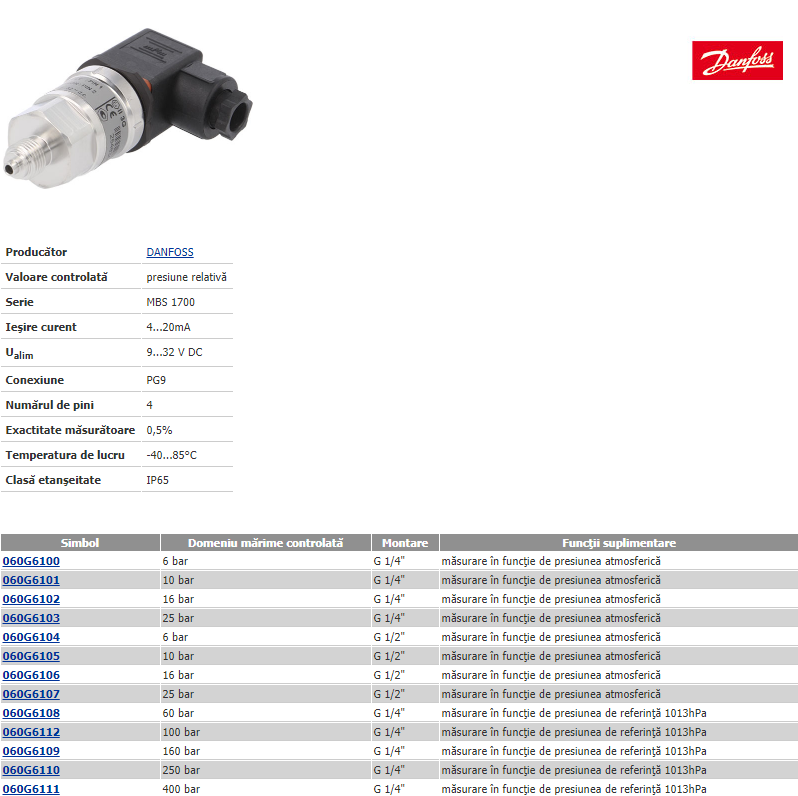
Task: Select the '0,5%' accuracy value
Action: (x=159, y=430)
